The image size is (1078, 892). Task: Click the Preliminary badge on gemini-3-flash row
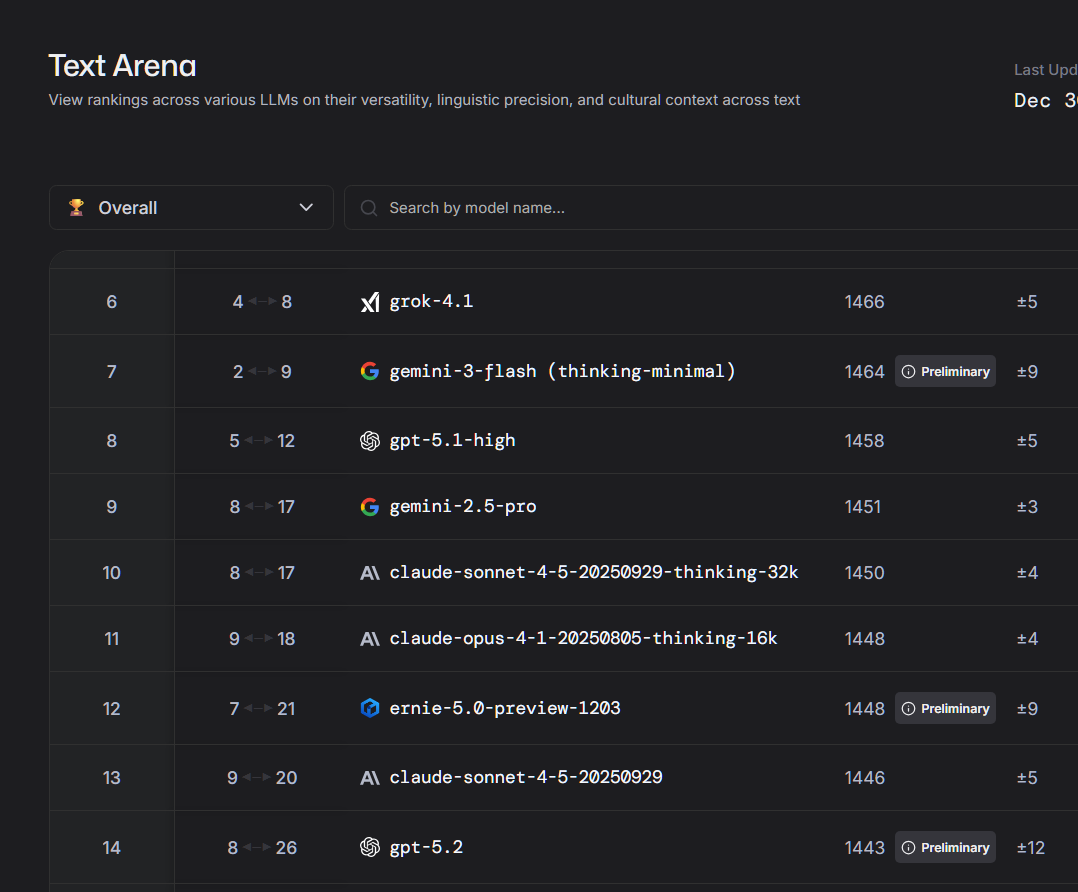(x=945, y=372)
